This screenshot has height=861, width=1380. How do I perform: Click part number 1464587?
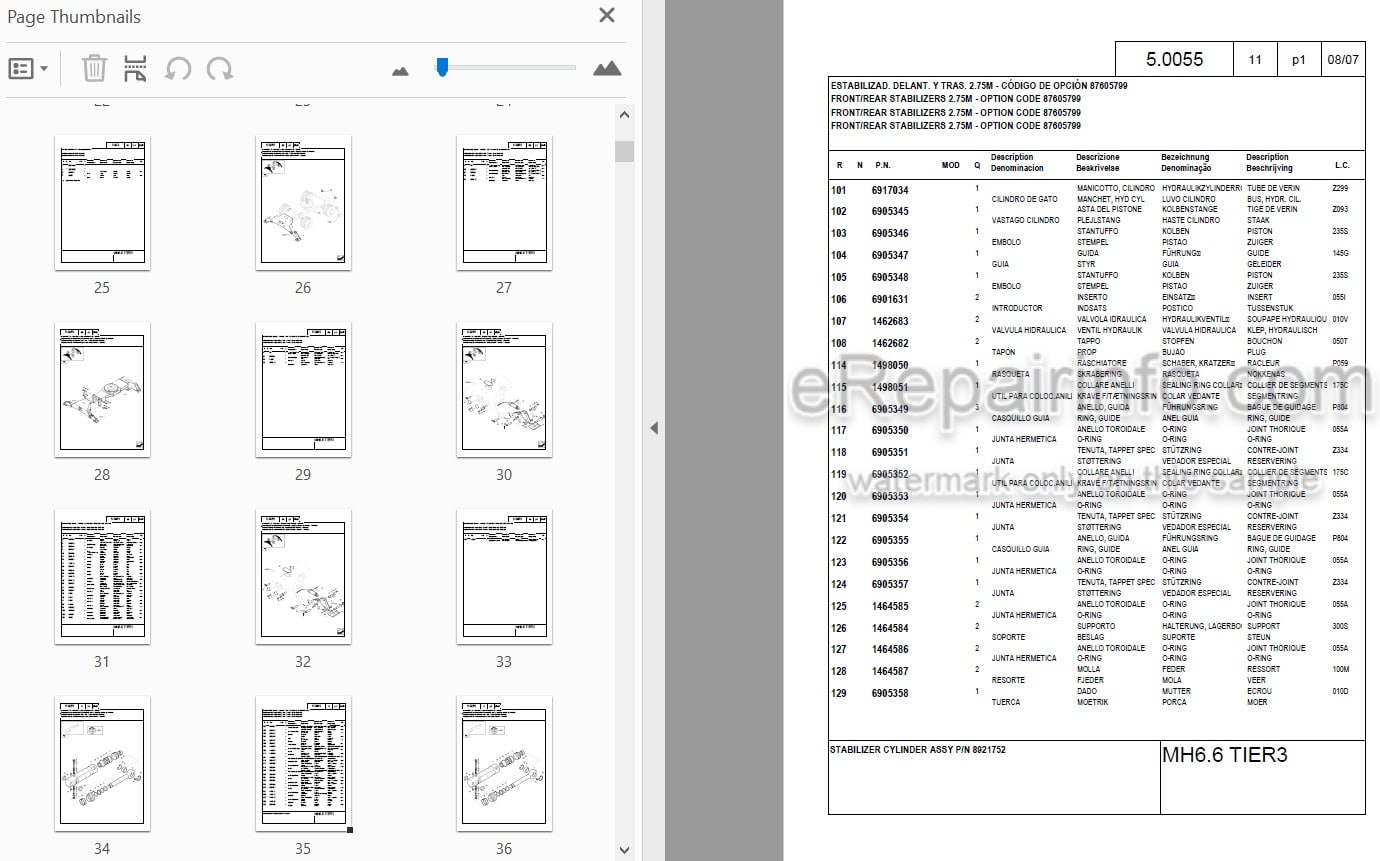tap(890, 672)
